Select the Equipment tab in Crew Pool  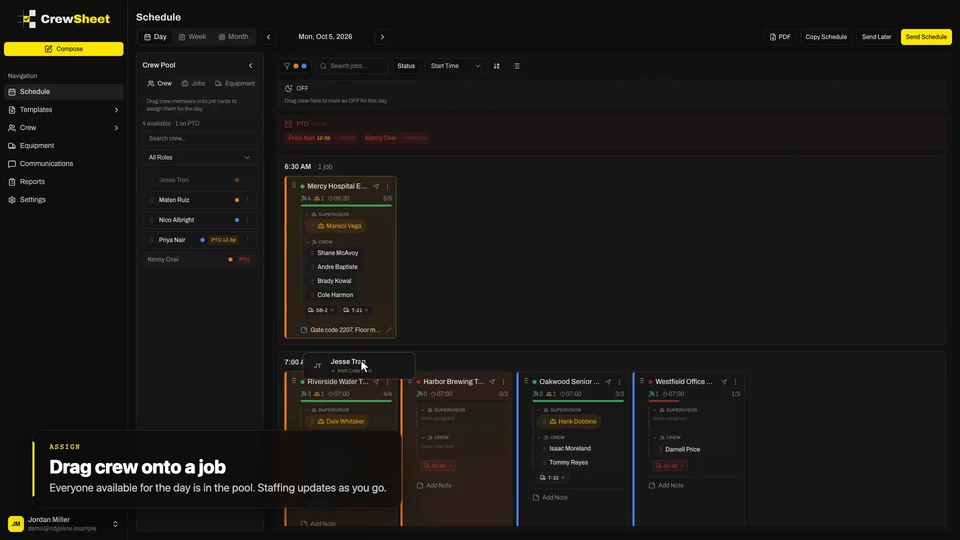click(234, 83)
